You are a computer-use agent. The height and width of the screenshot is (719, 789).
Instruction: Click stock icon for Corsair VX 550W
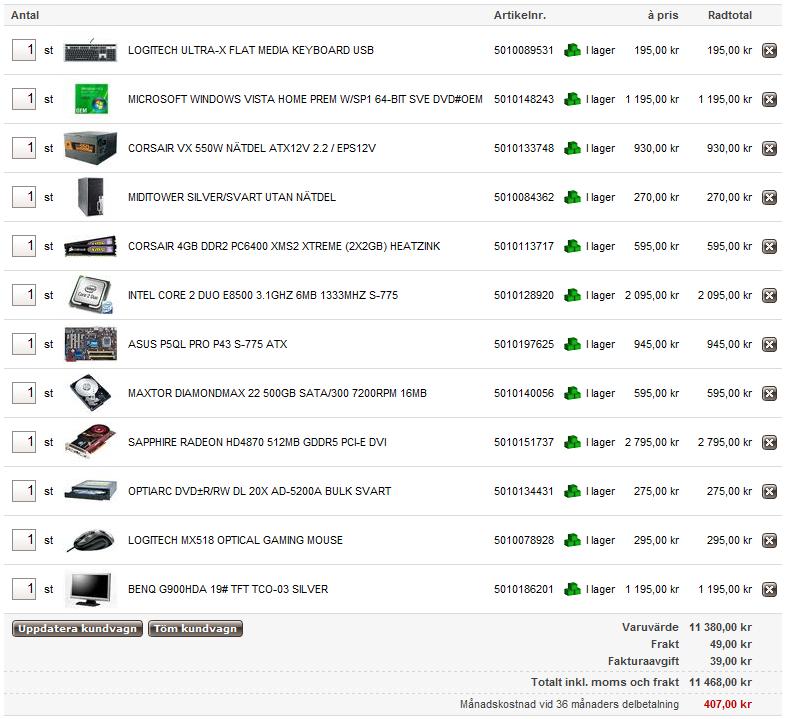click(x=573, y=148)
